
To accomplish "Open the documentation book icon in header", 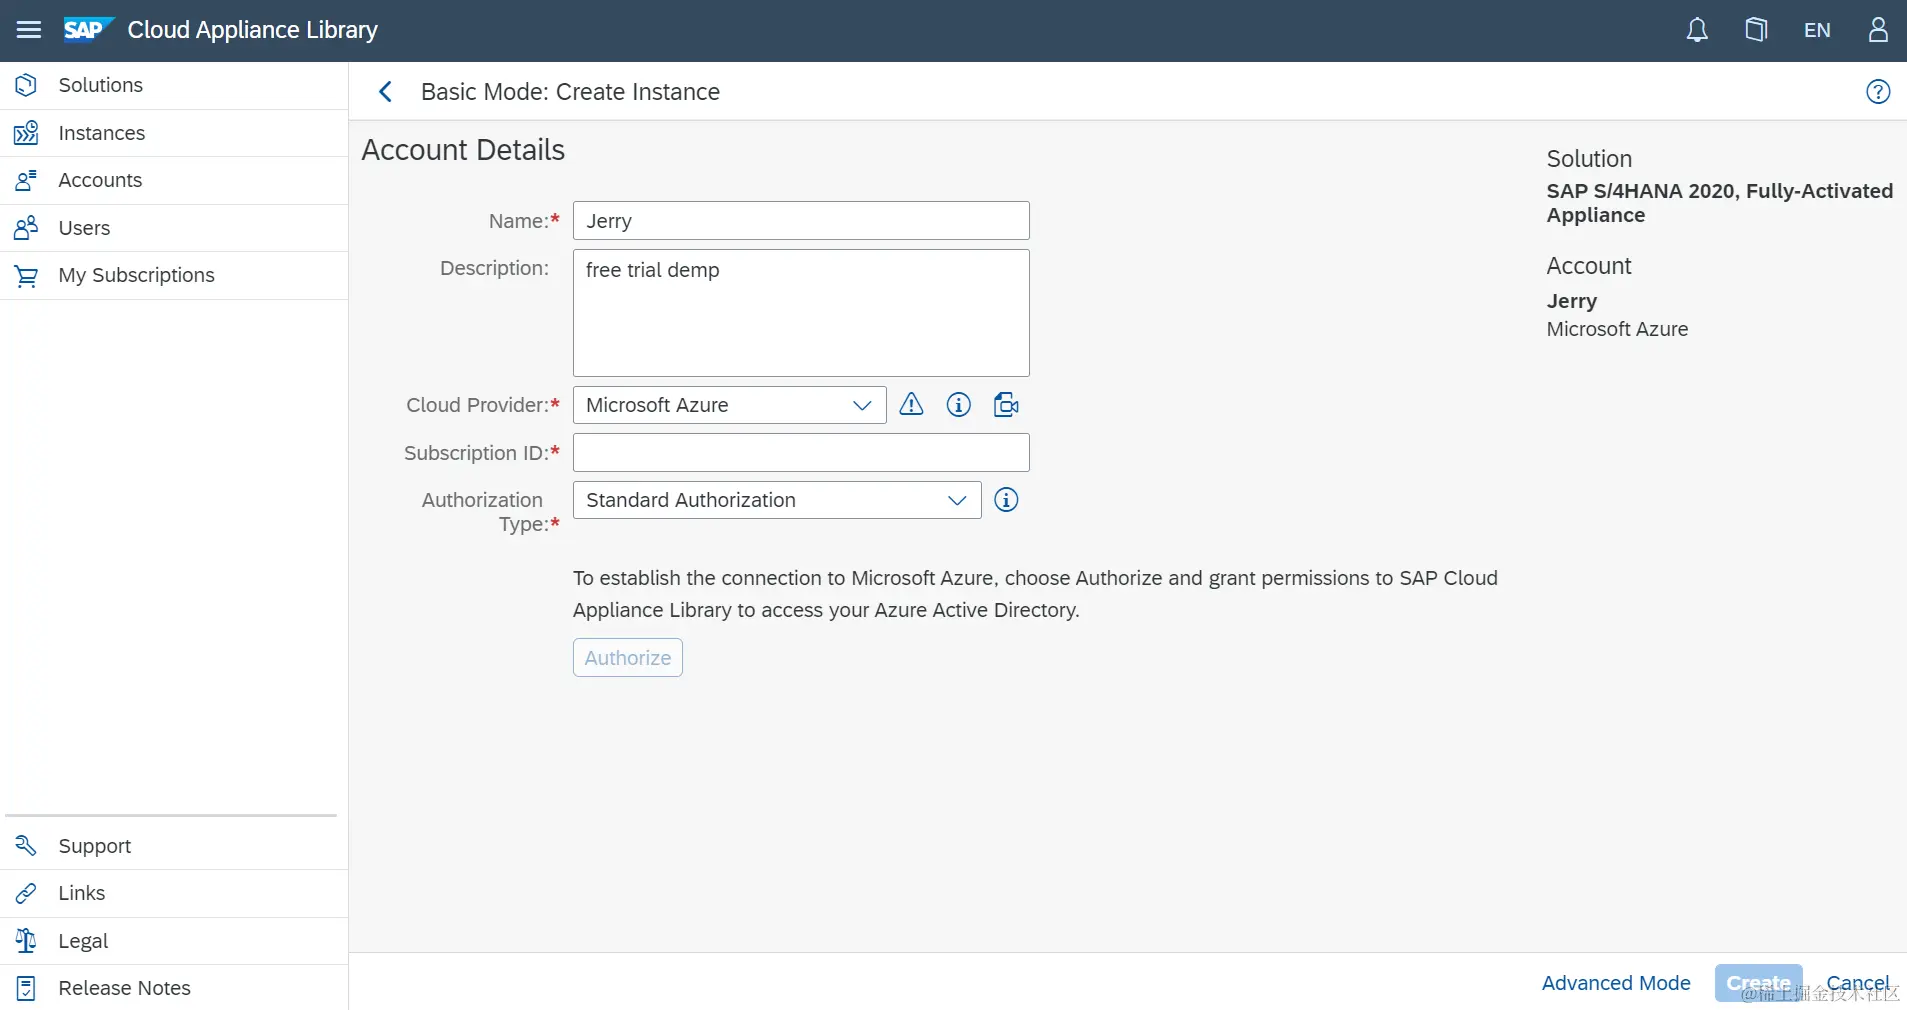I will (1756, 30).
